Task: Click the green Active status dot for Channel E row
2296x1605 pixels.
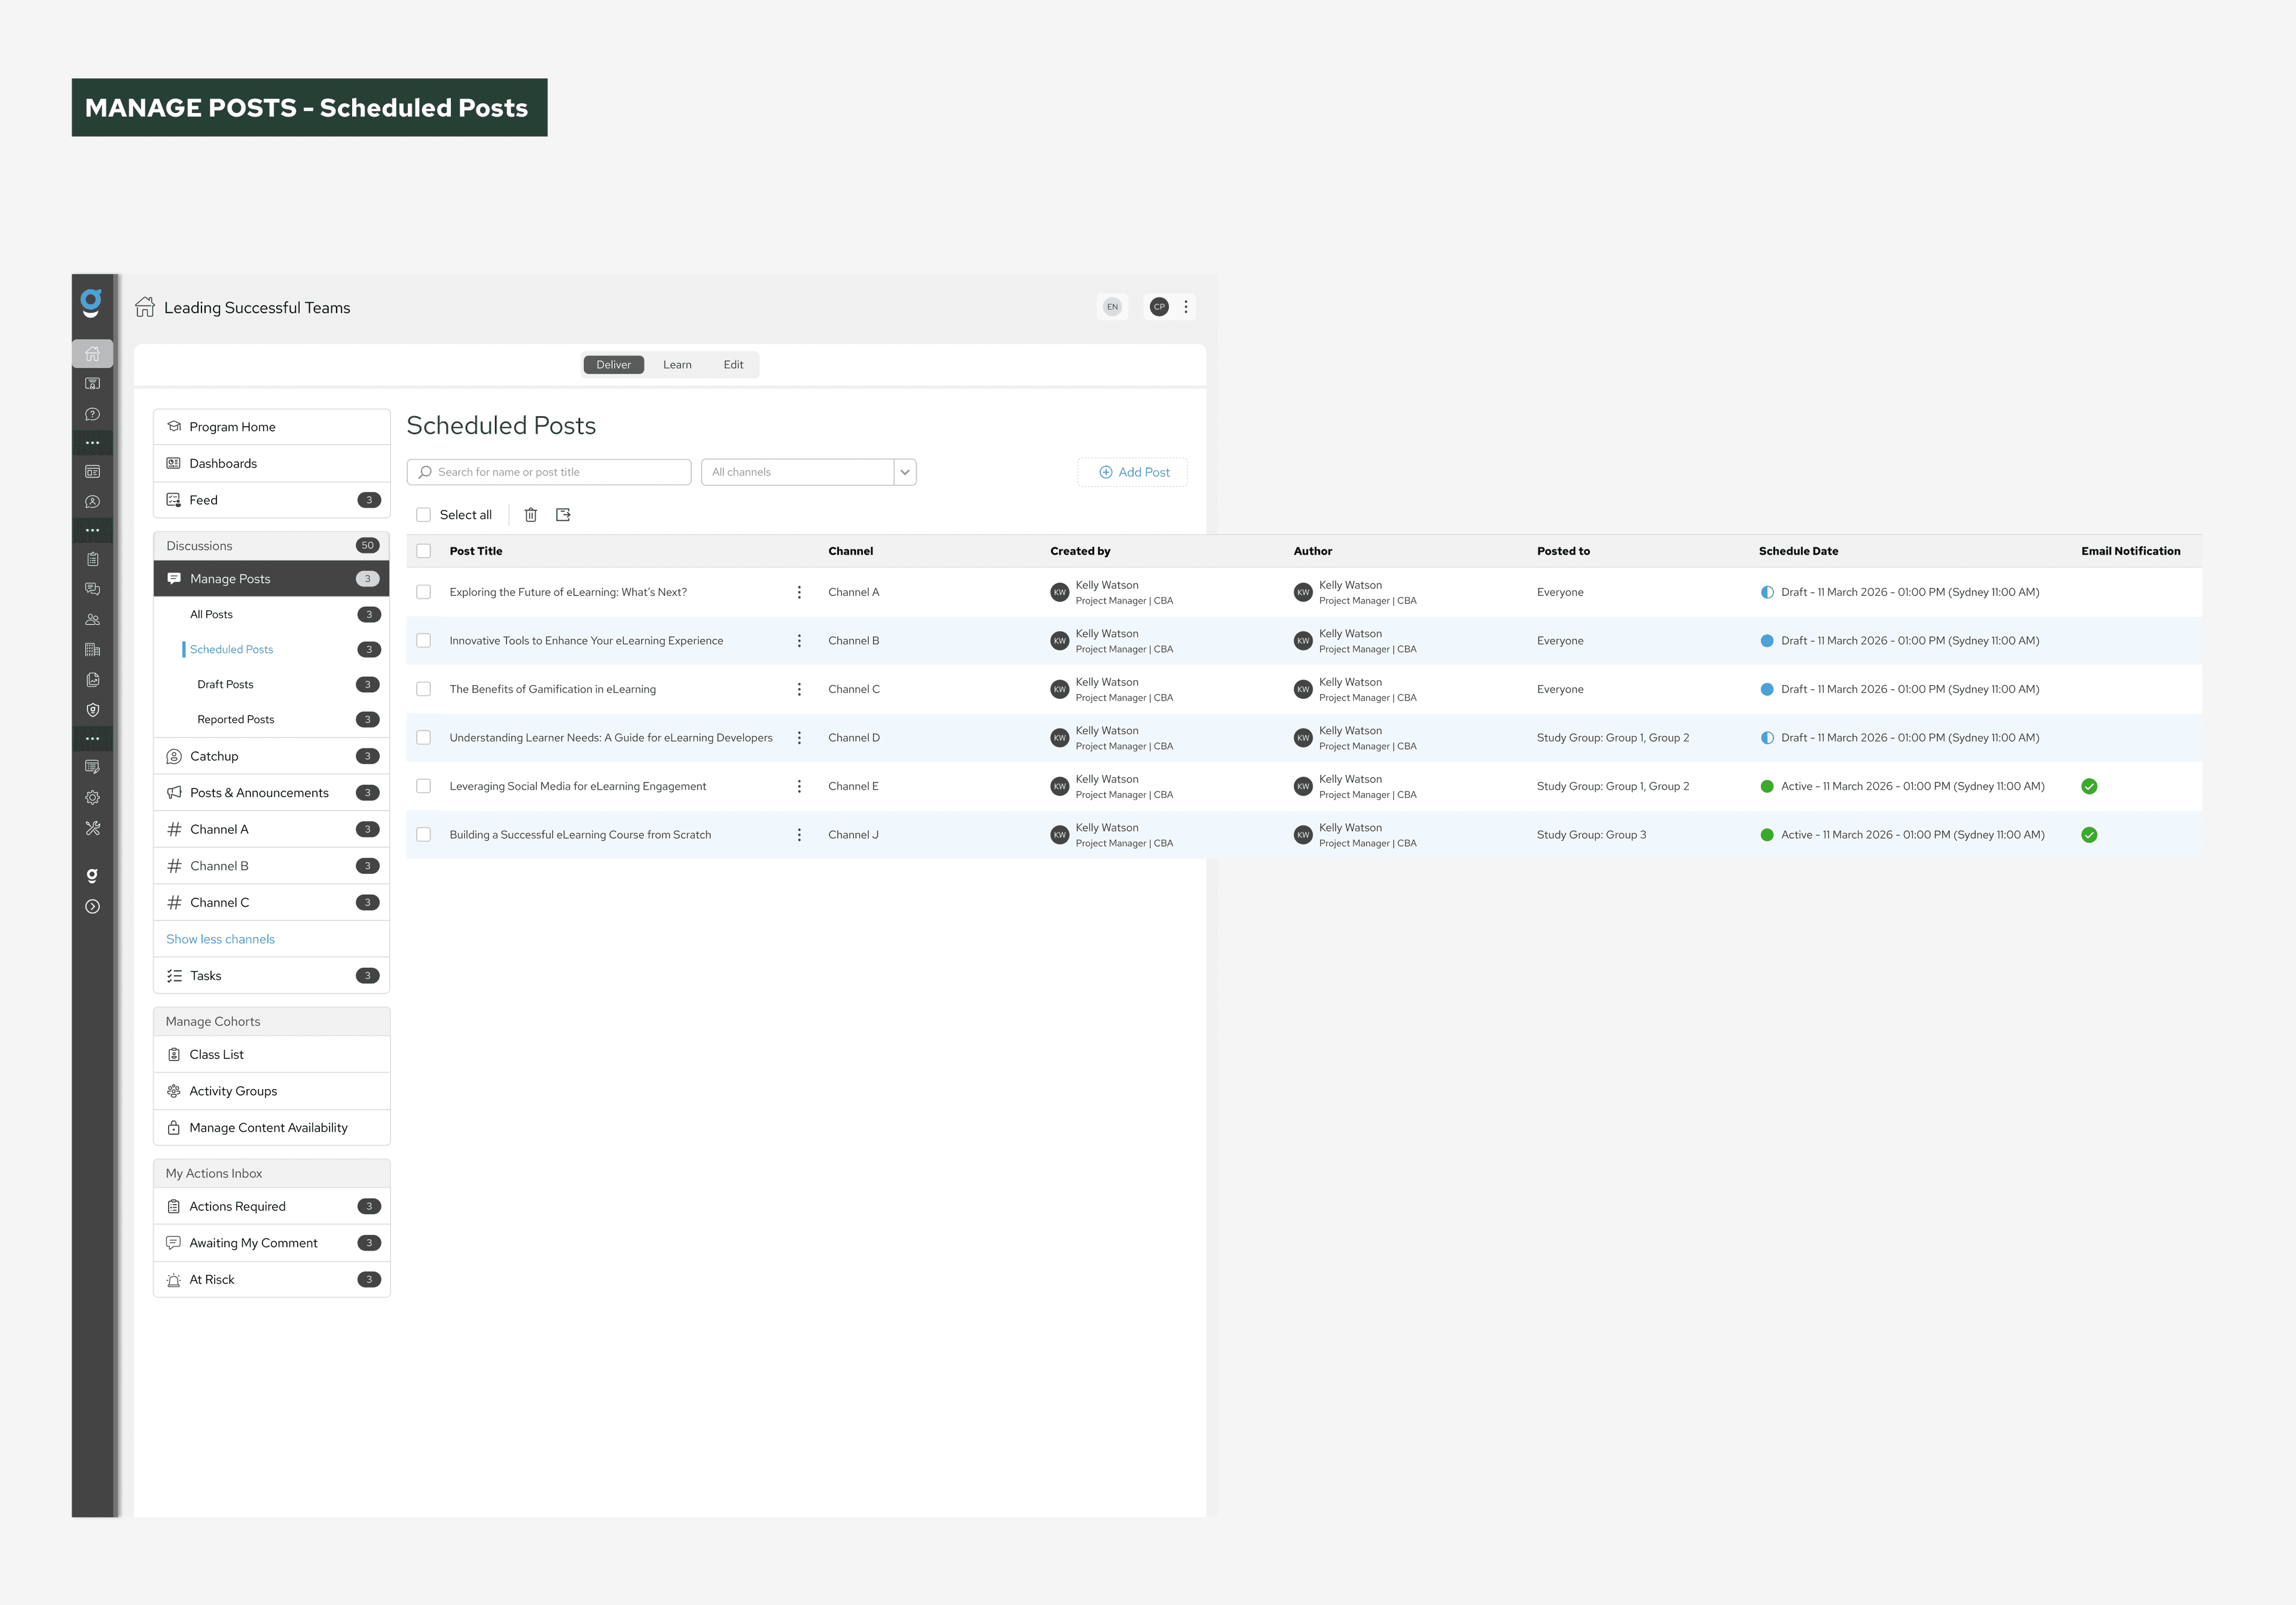Action: coord(1767,786)
